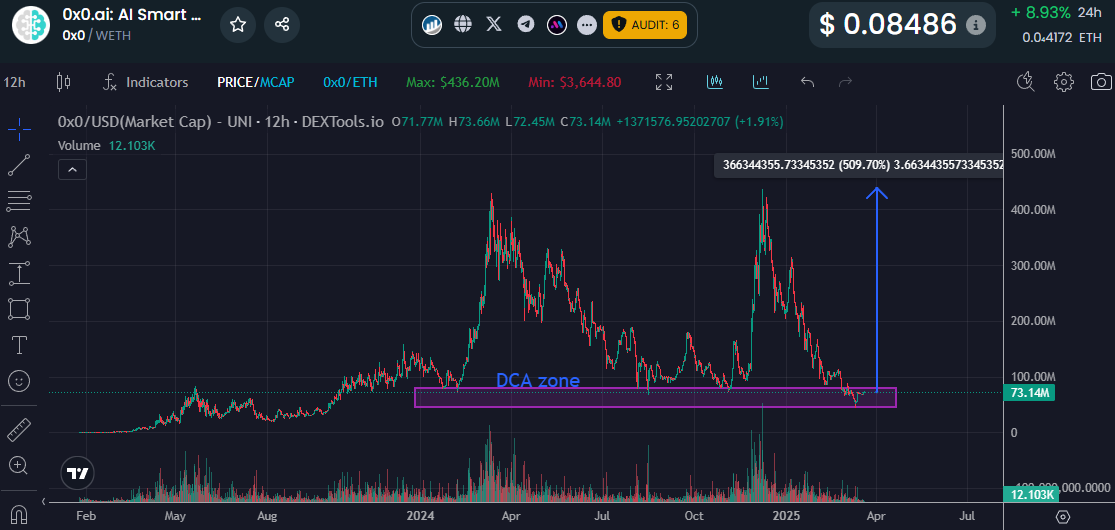Open the pink-blue M logo link
This screenshot has width=1115, height=530.
[x=556, y=25]
